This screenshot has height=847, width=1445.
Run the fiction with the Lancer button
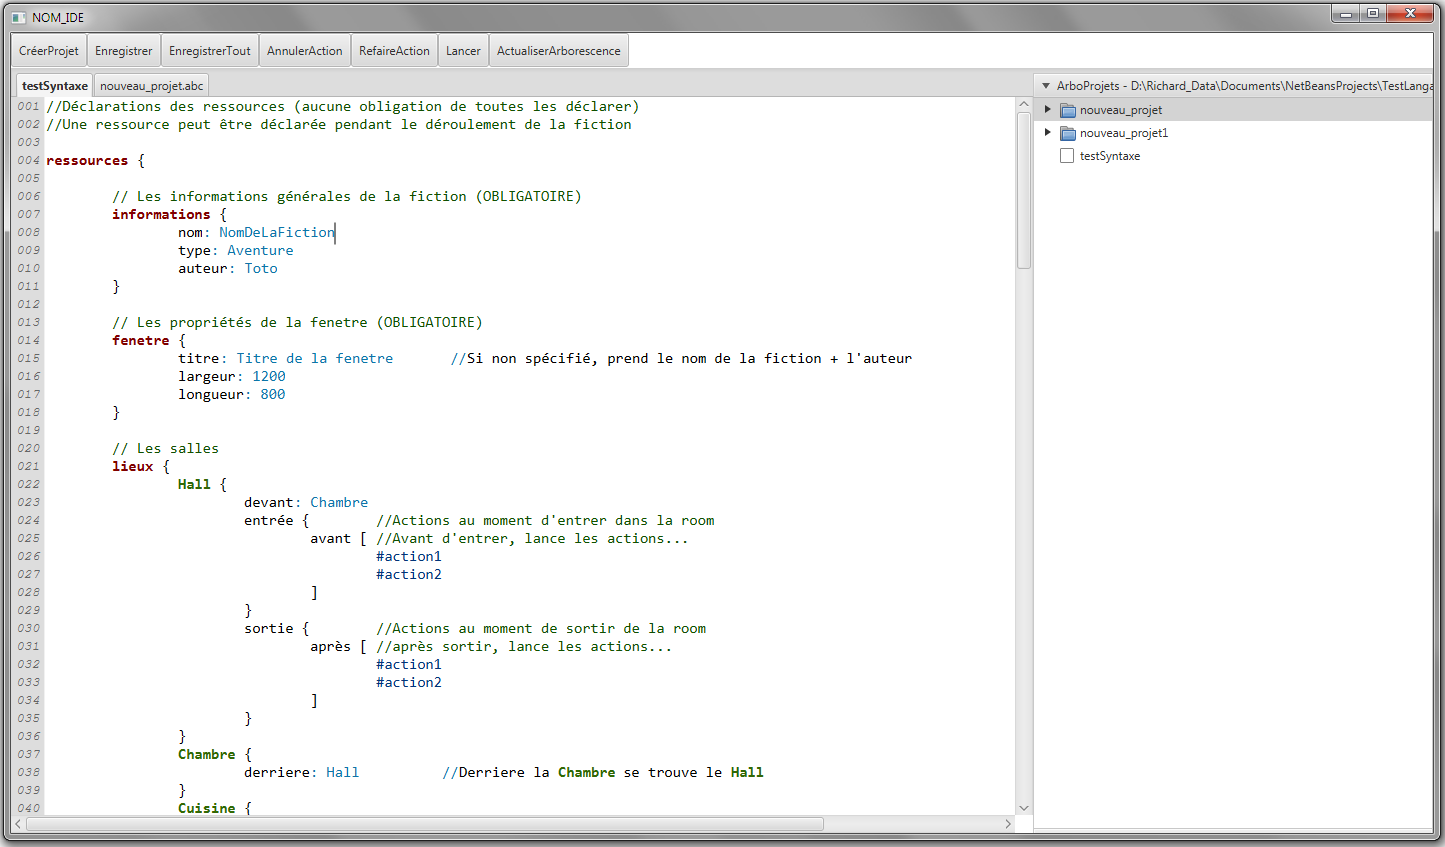463,49
